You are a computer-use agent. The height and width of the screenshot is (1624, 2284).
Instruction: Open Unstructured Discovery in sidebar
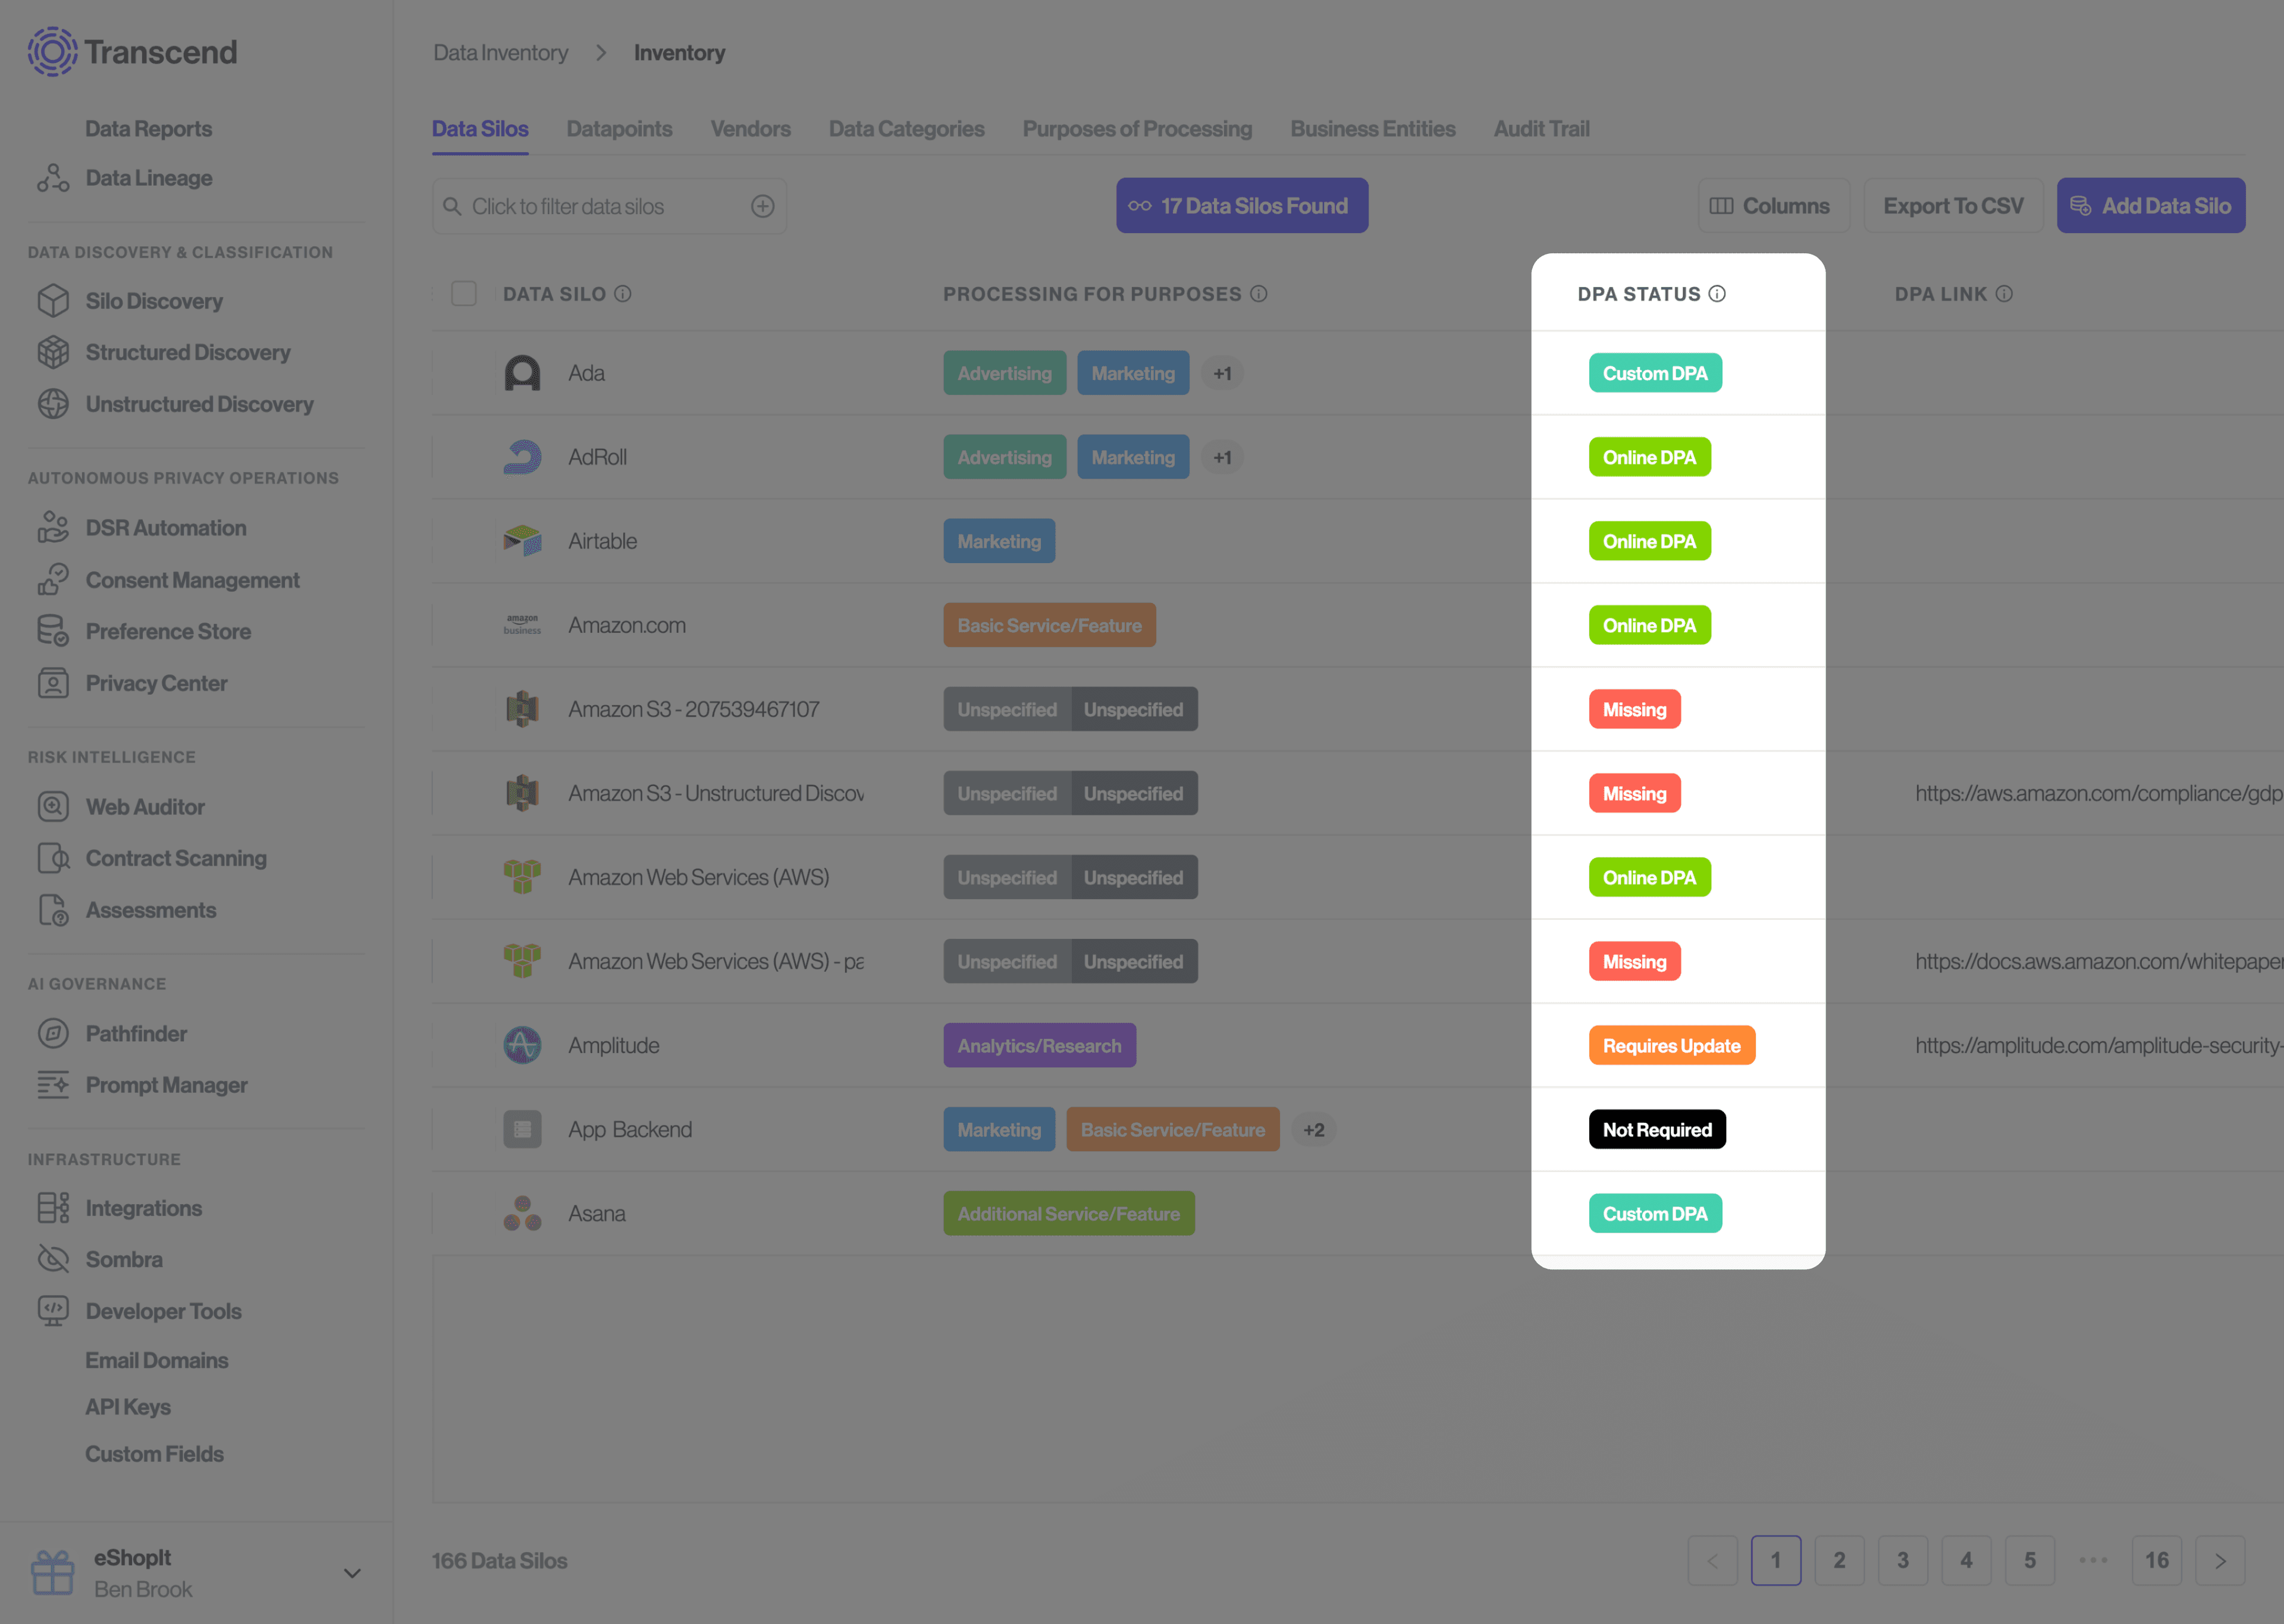point(199,404)
